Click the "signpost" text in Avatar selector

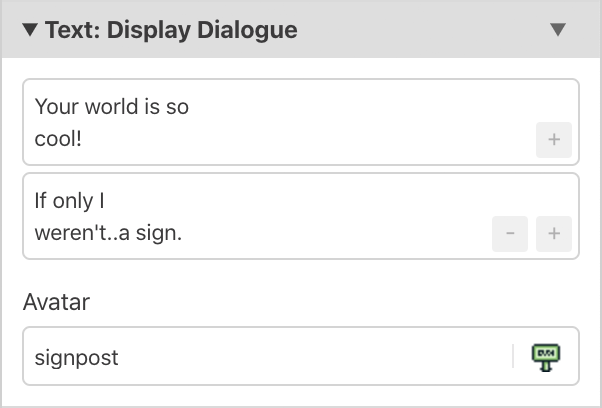77,357
